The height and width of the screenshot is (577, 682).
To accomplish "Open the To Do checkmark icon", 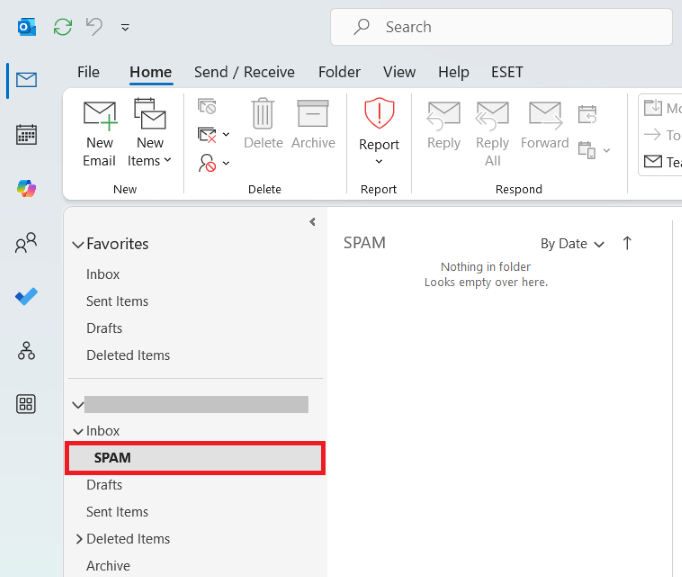I will click(x=26, y=297).
